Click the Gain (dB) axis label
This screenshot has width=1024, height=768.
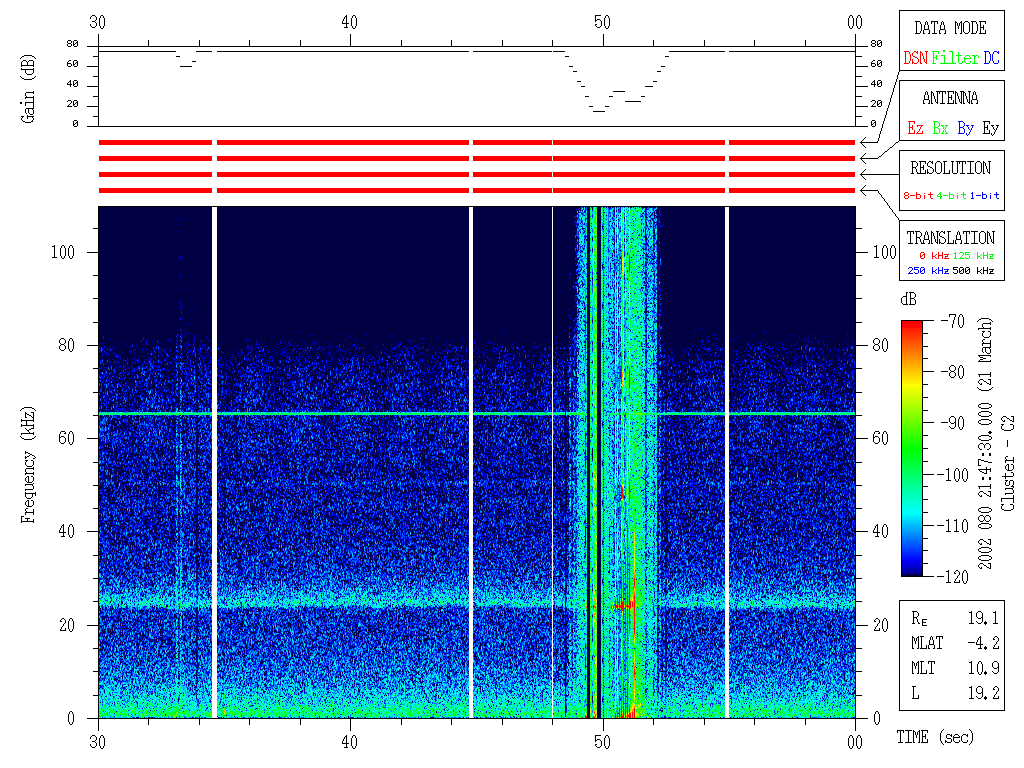point(27,85)
